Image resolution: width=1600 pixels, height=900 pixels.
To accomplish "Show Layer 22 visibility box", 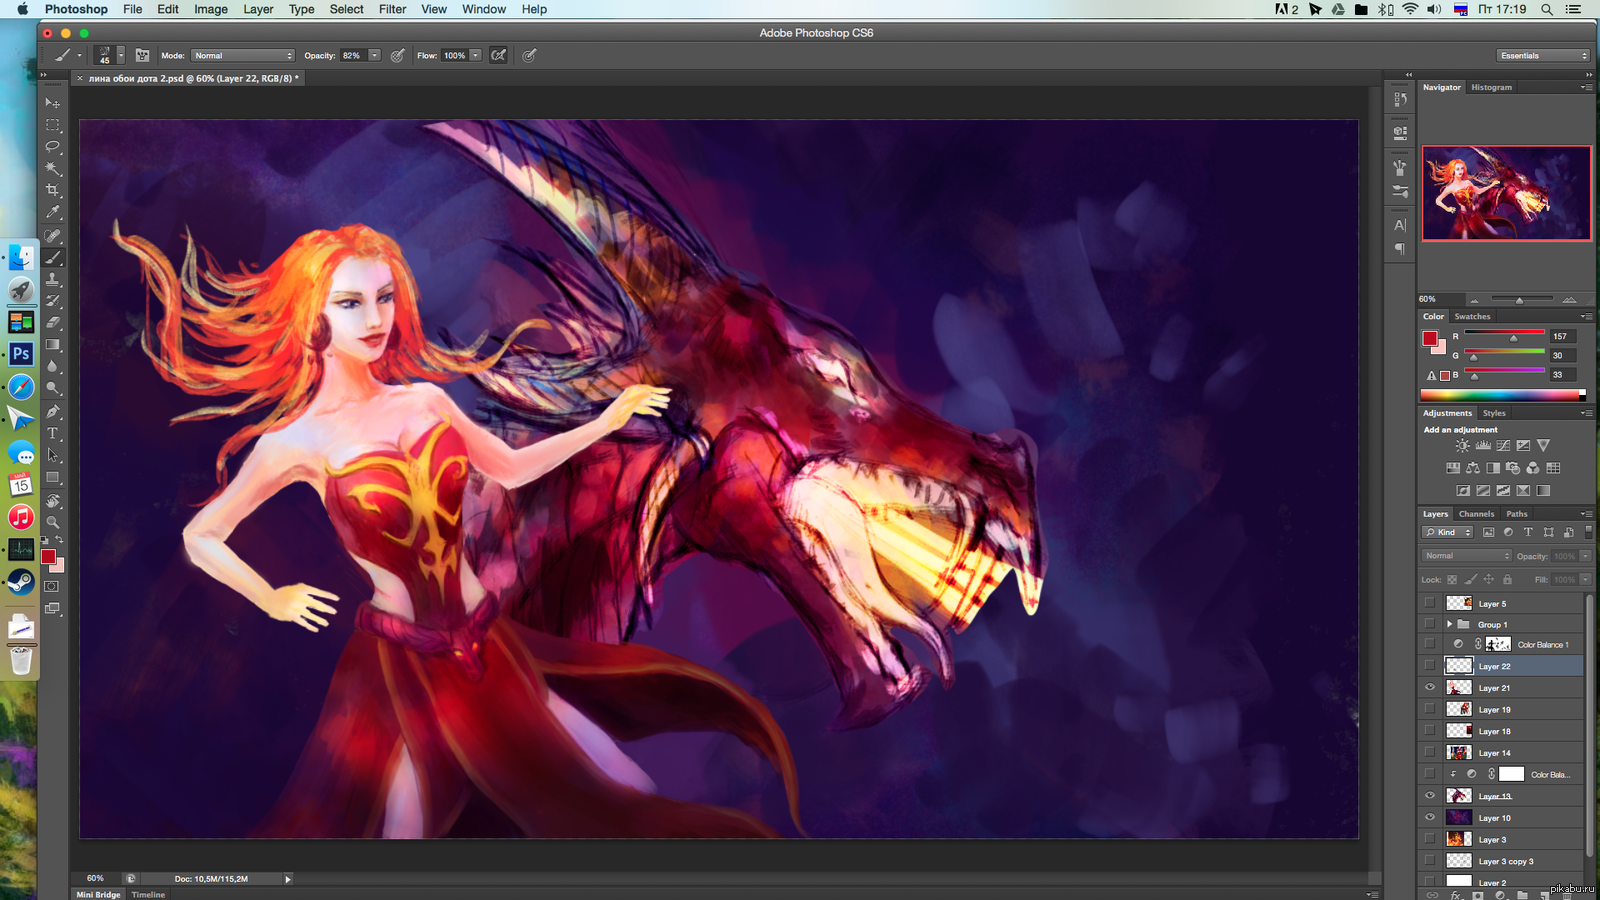I will point(1430,666).
